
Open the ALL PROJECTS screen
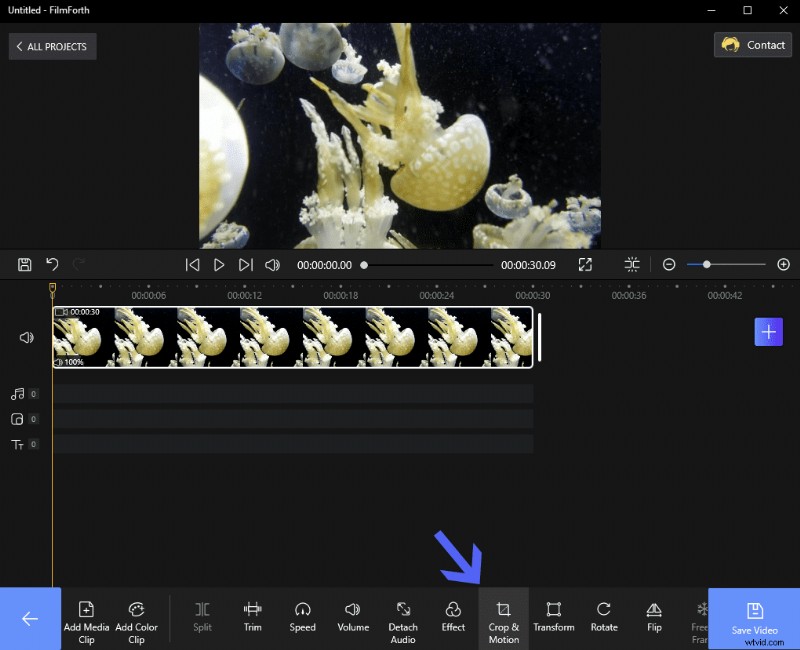pos(52,46)
